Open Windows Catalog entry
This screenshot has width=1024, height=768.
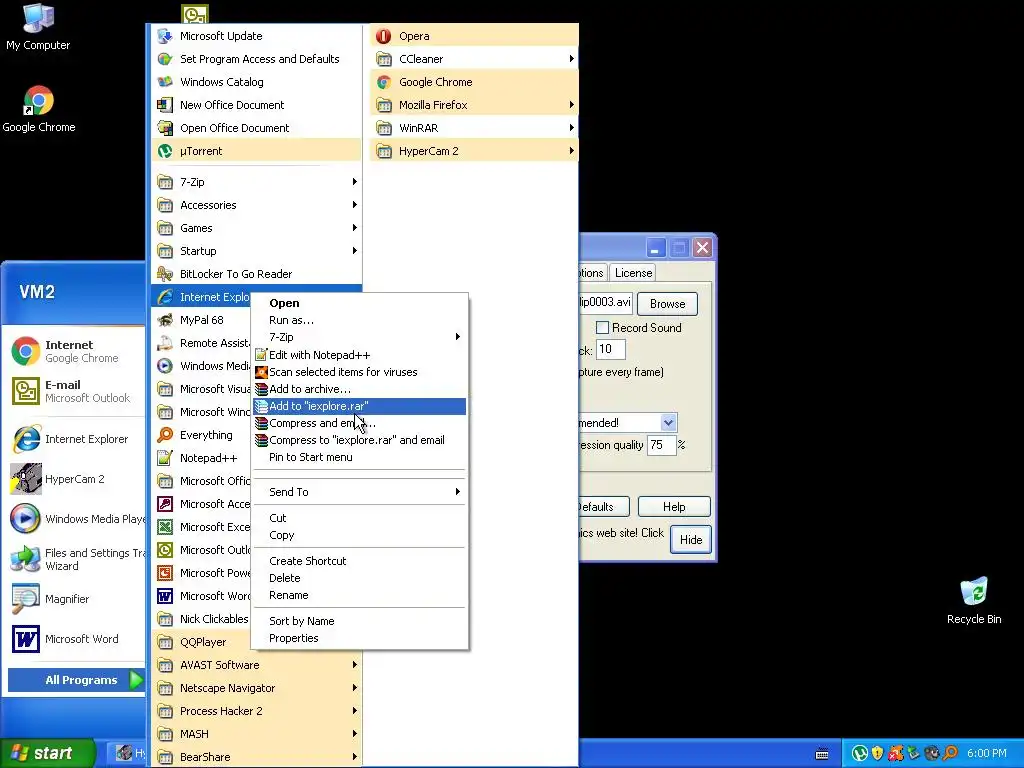pos(256,82)
